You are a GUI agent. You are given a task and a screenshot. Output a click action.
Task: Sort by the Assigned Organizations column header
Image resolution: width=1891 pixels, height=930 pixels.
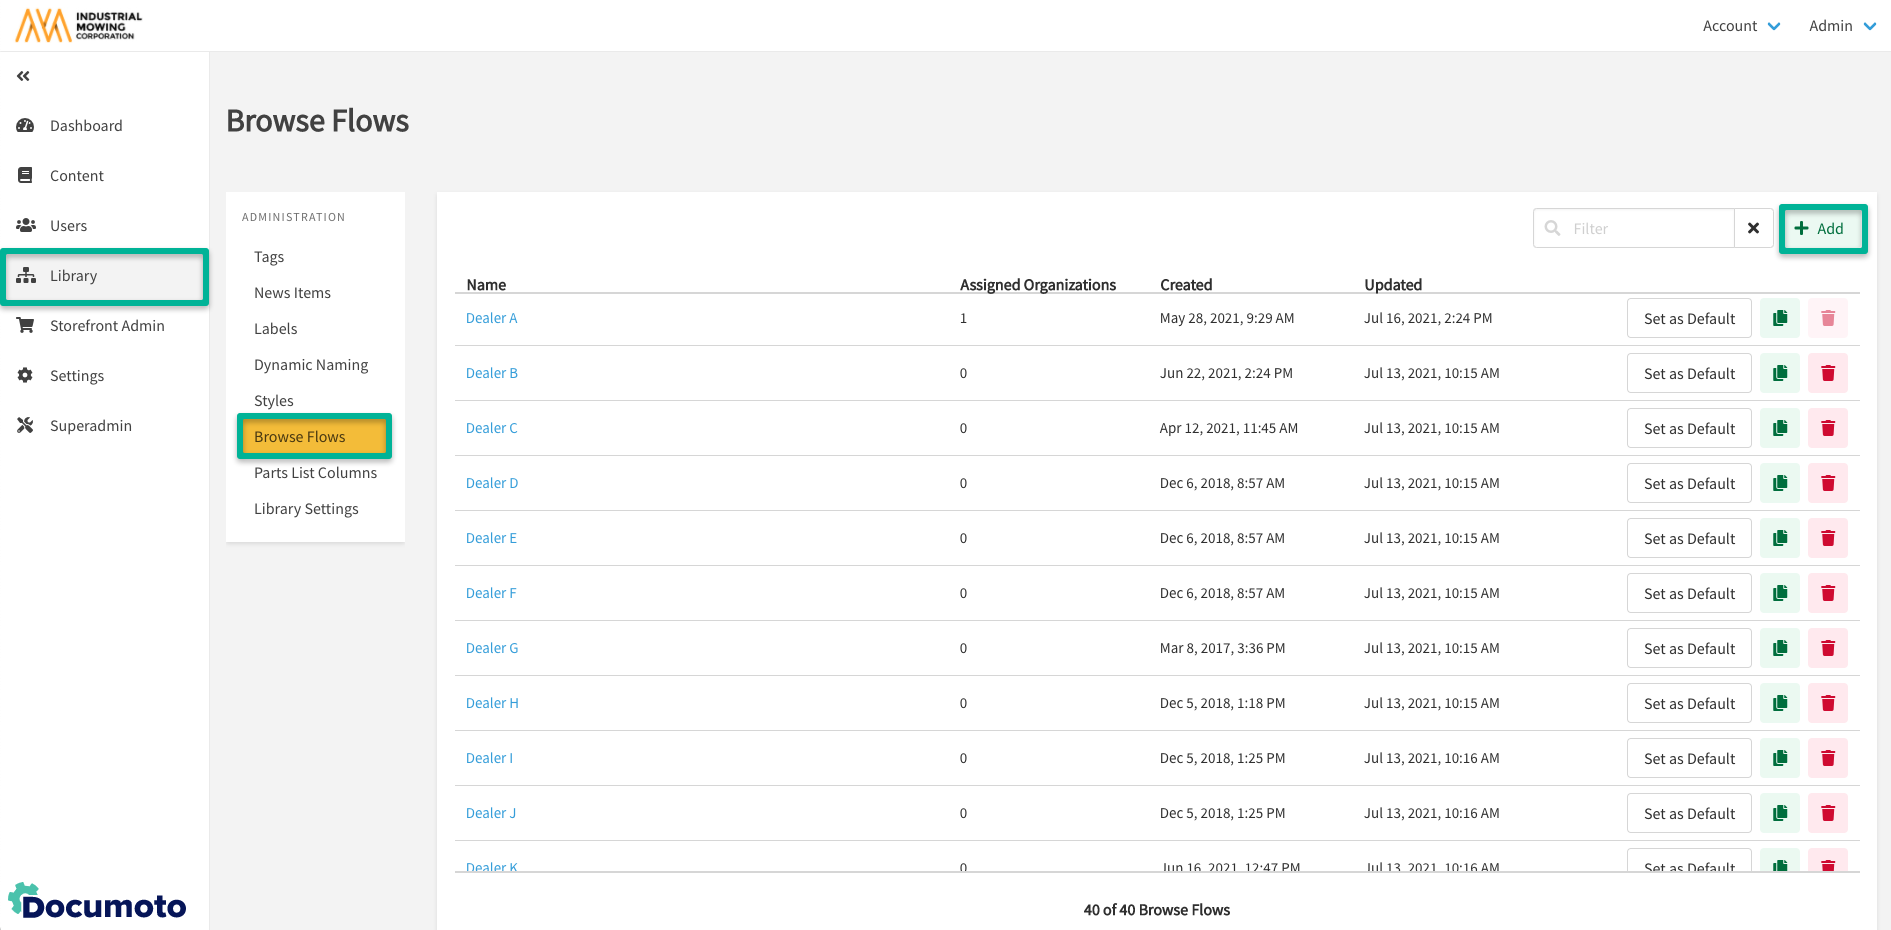click(x=1037, y=285)
